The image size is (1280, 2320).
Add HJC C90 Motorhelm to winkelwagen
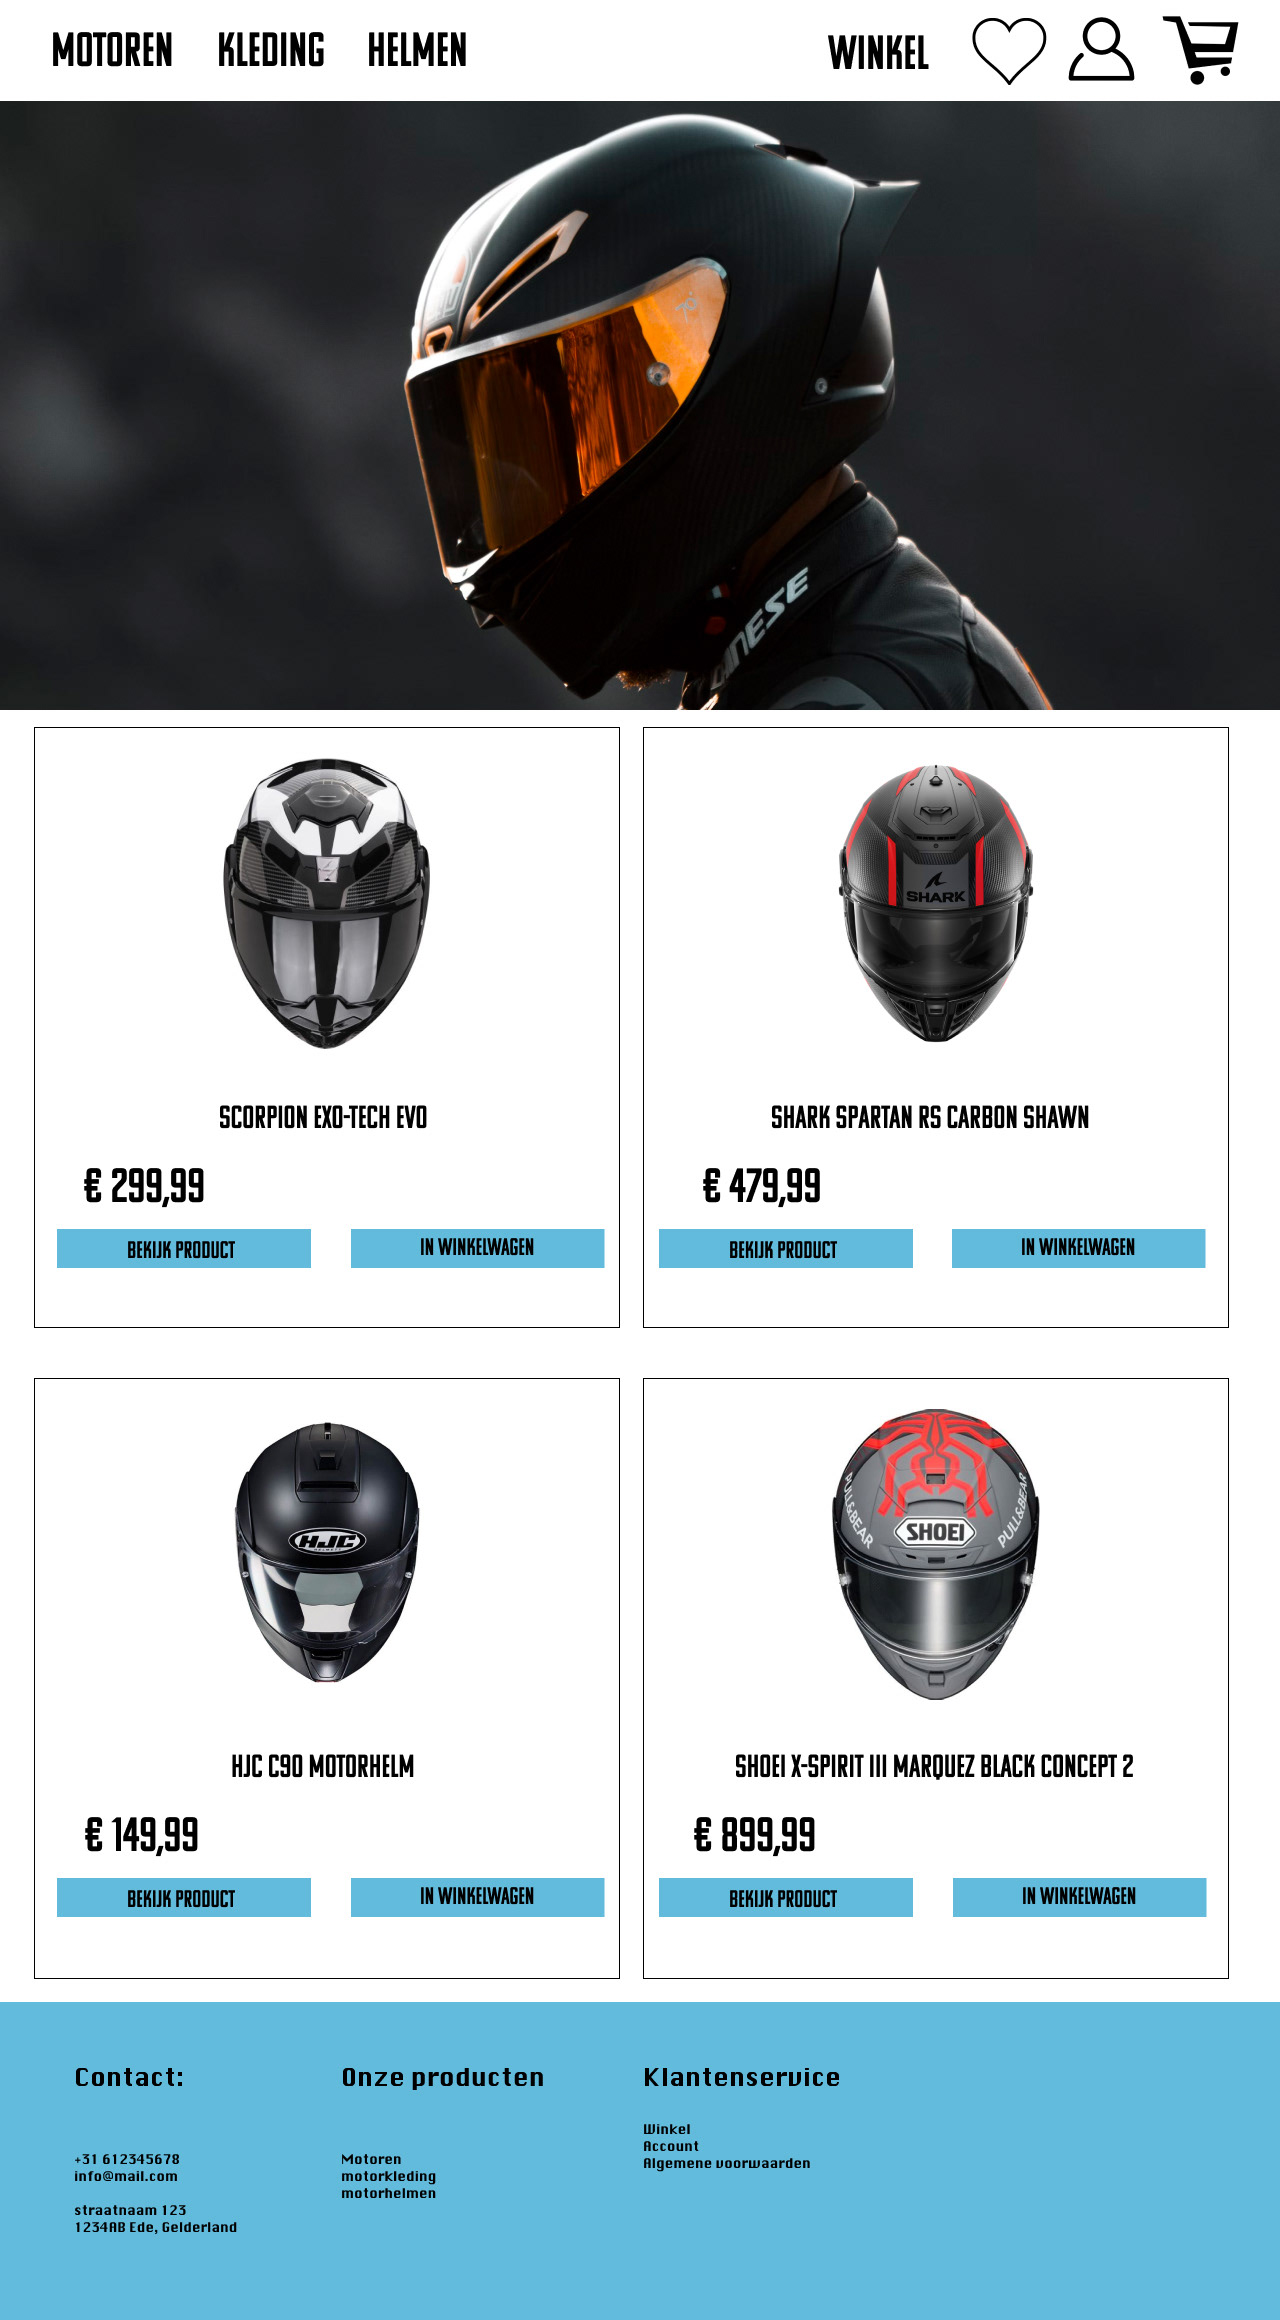tap(477, 1897)
